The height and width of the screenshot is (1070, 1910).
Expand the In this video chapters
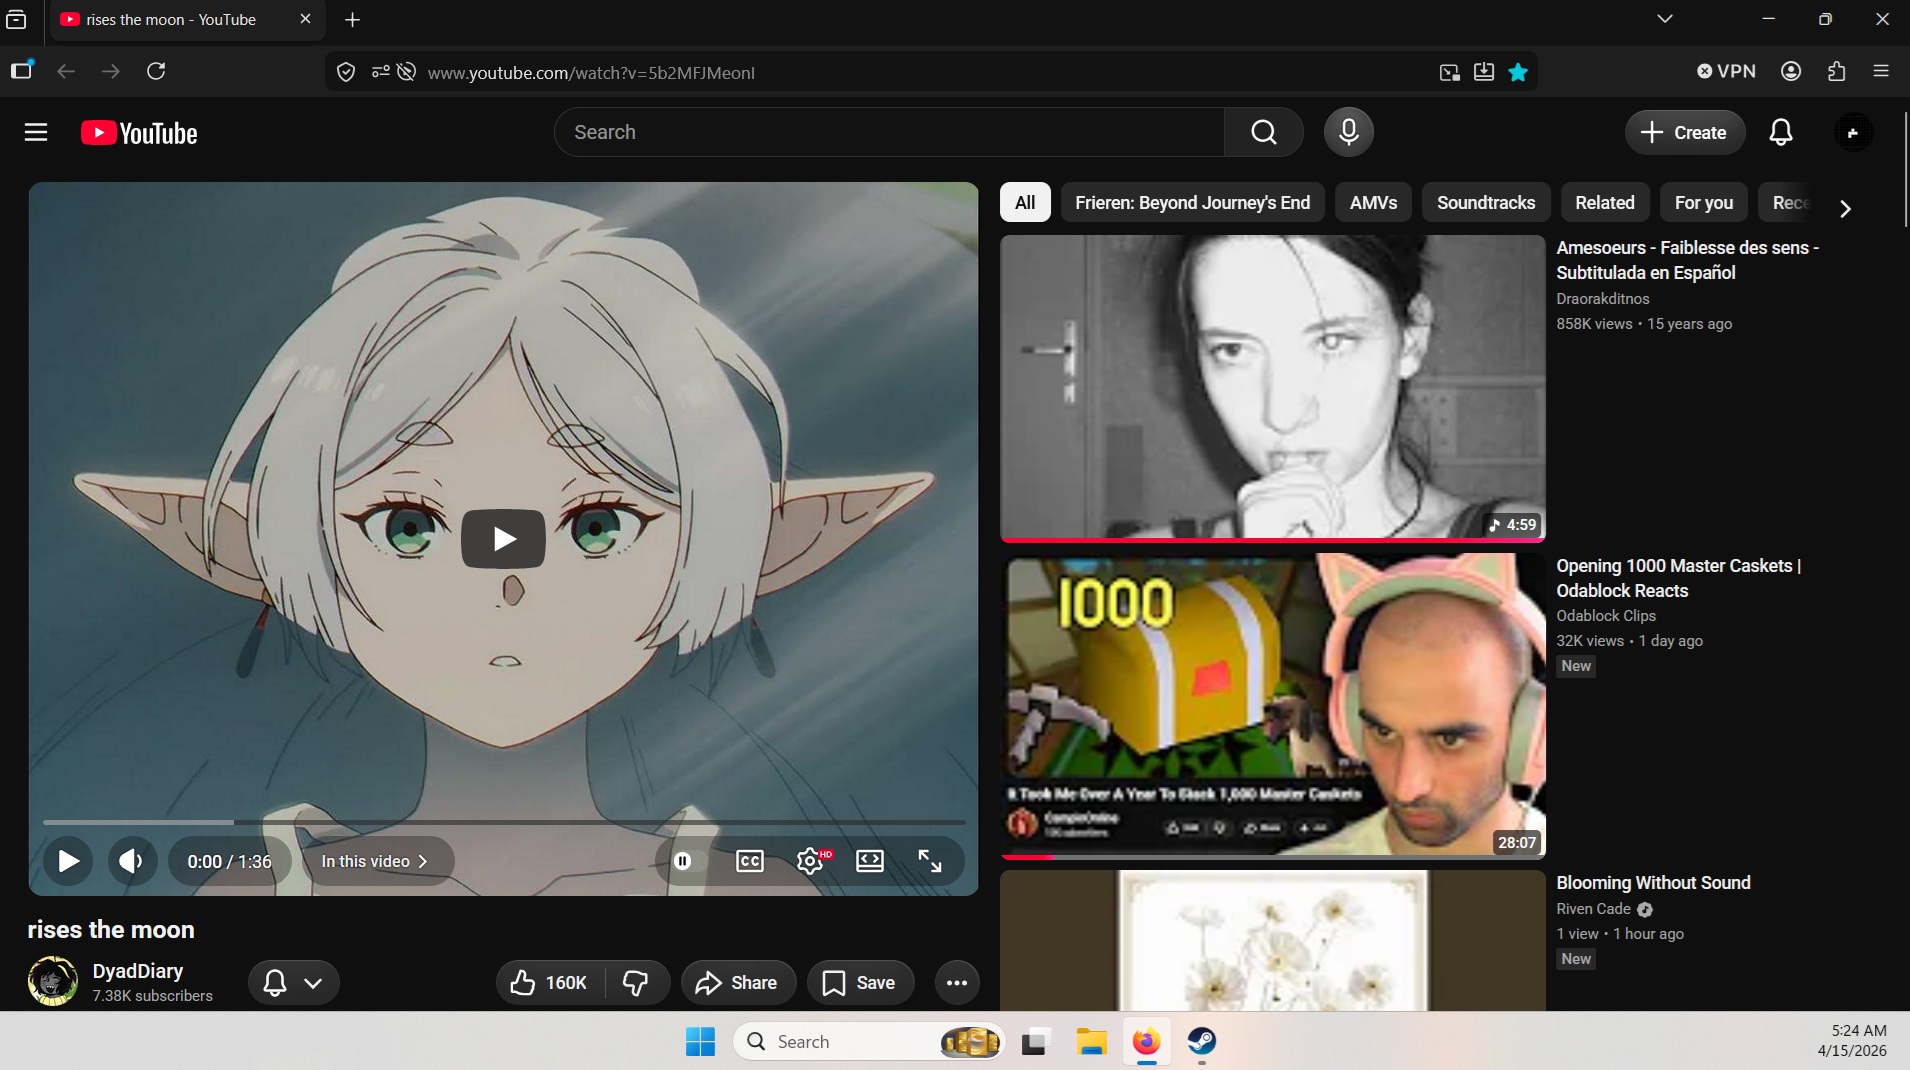(375, 861)
